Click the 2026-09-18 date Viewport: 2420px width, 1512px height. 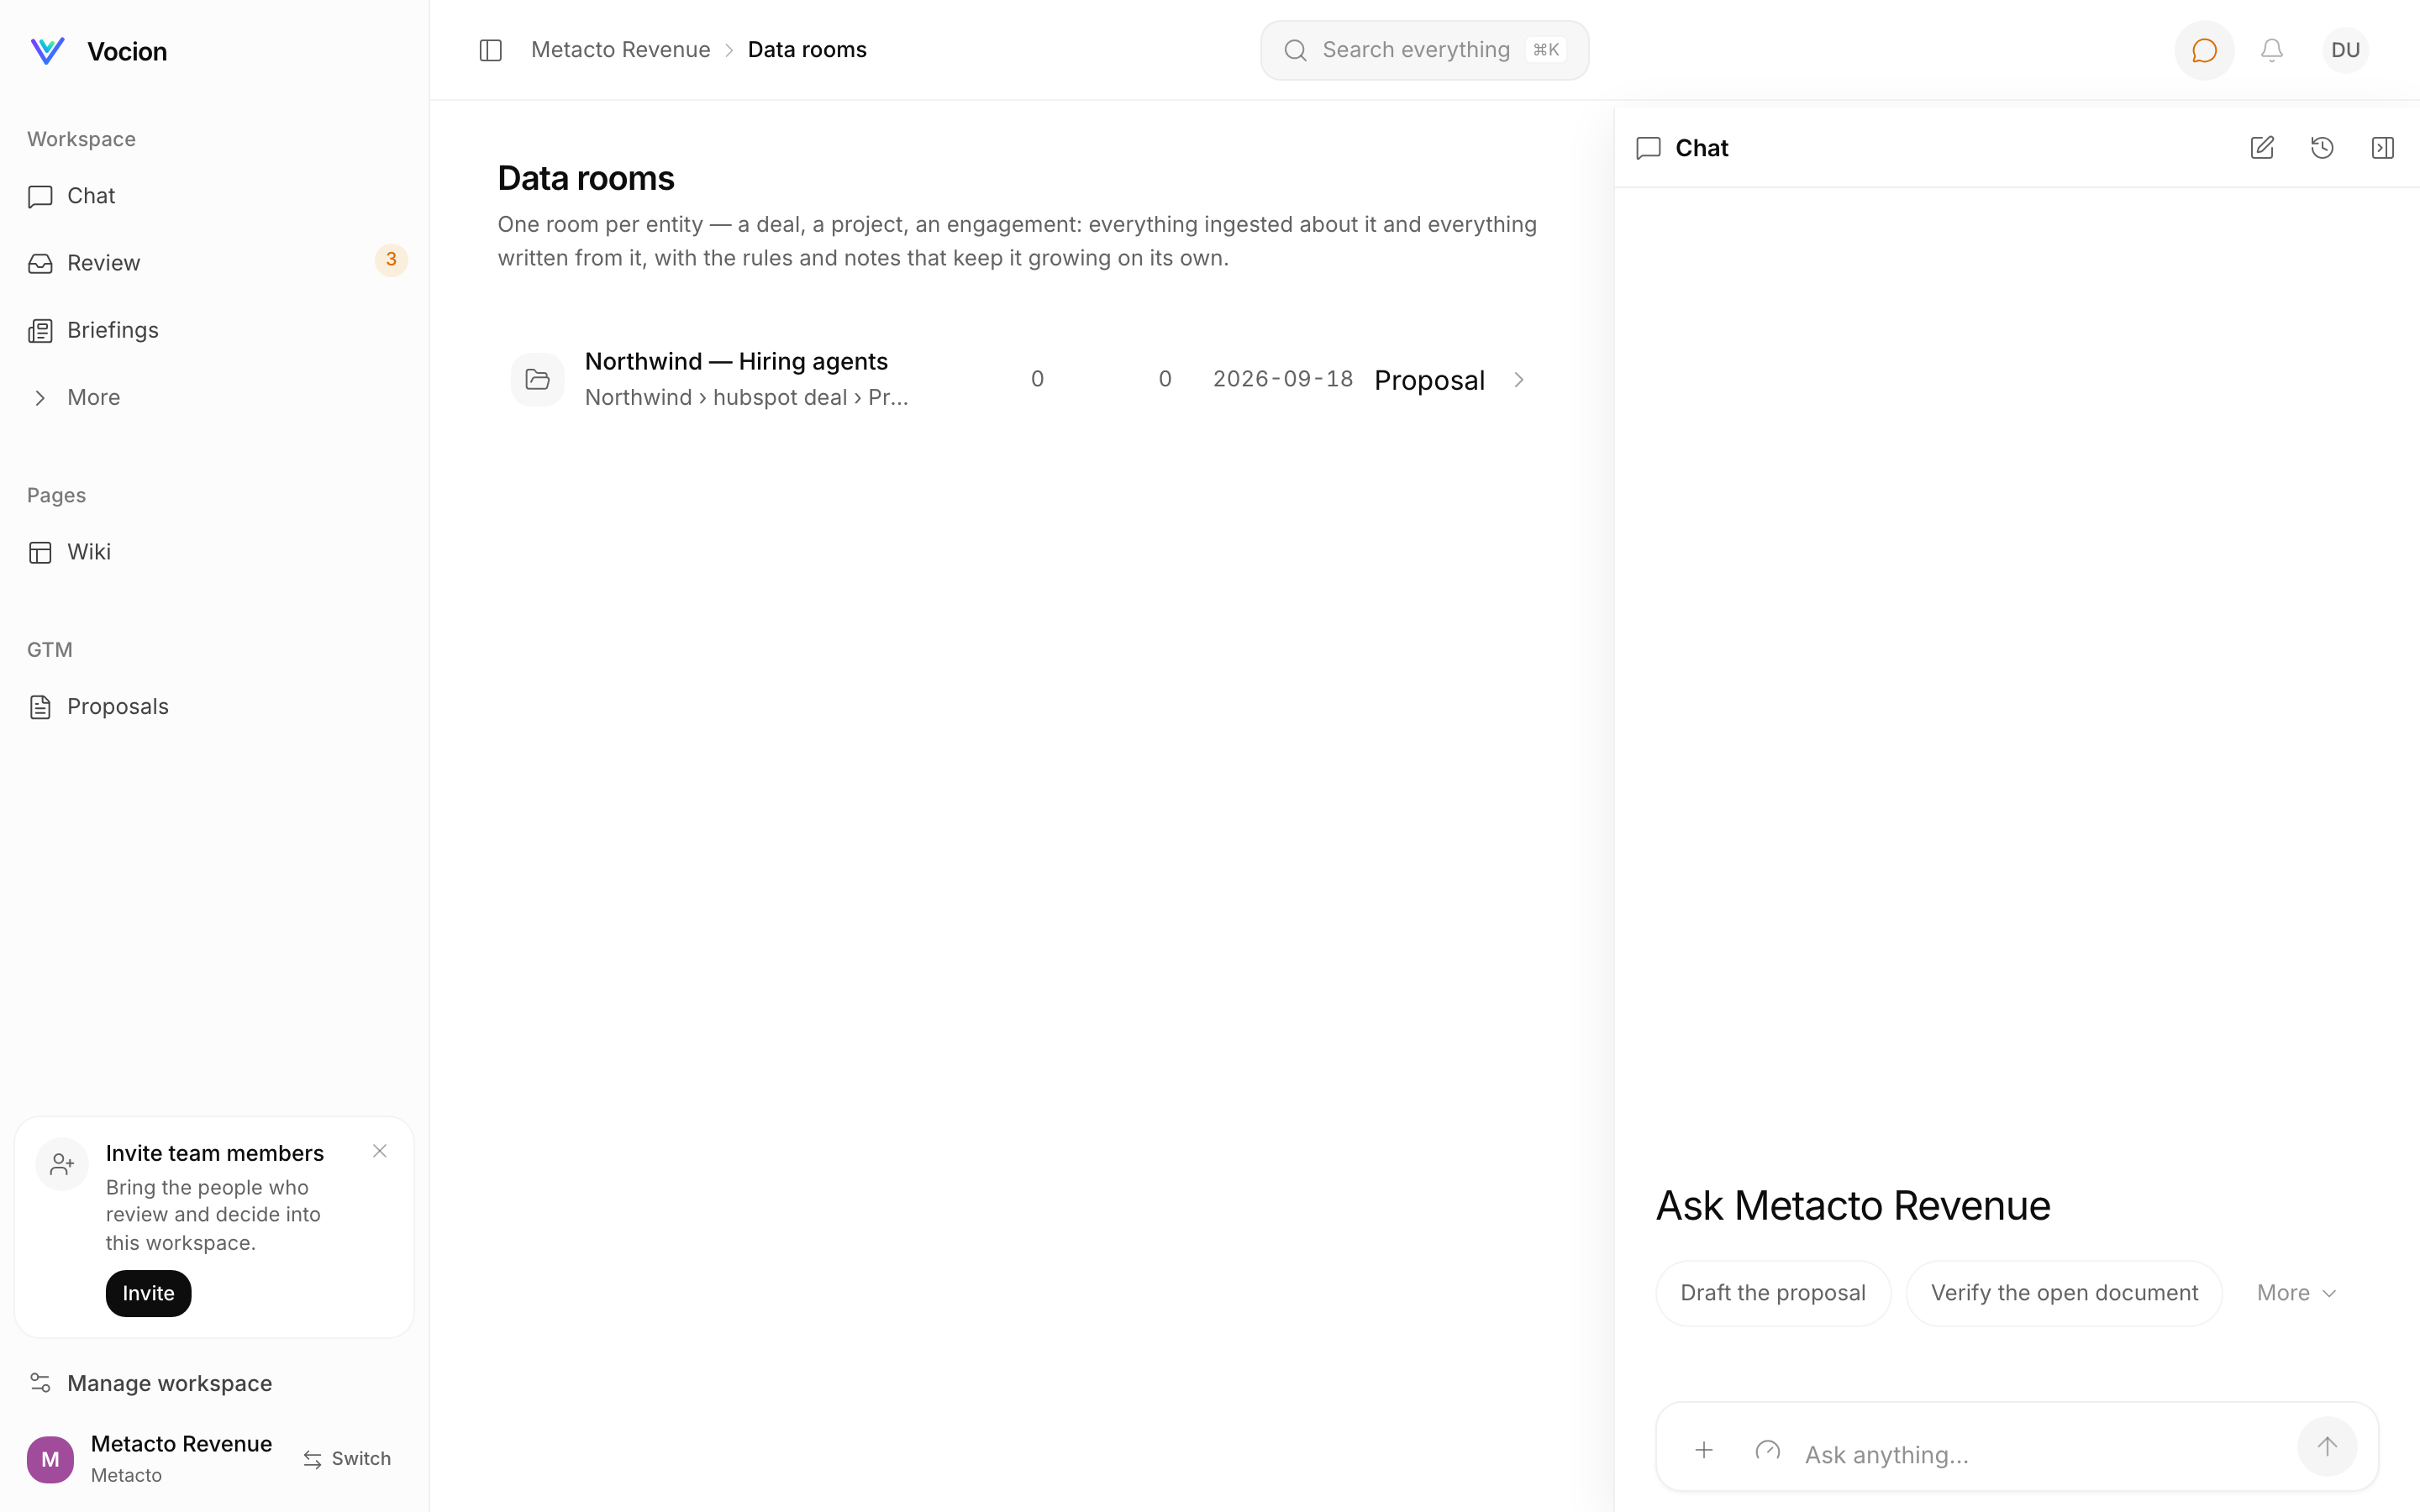pyautogui.click(x=1283, y=379)
